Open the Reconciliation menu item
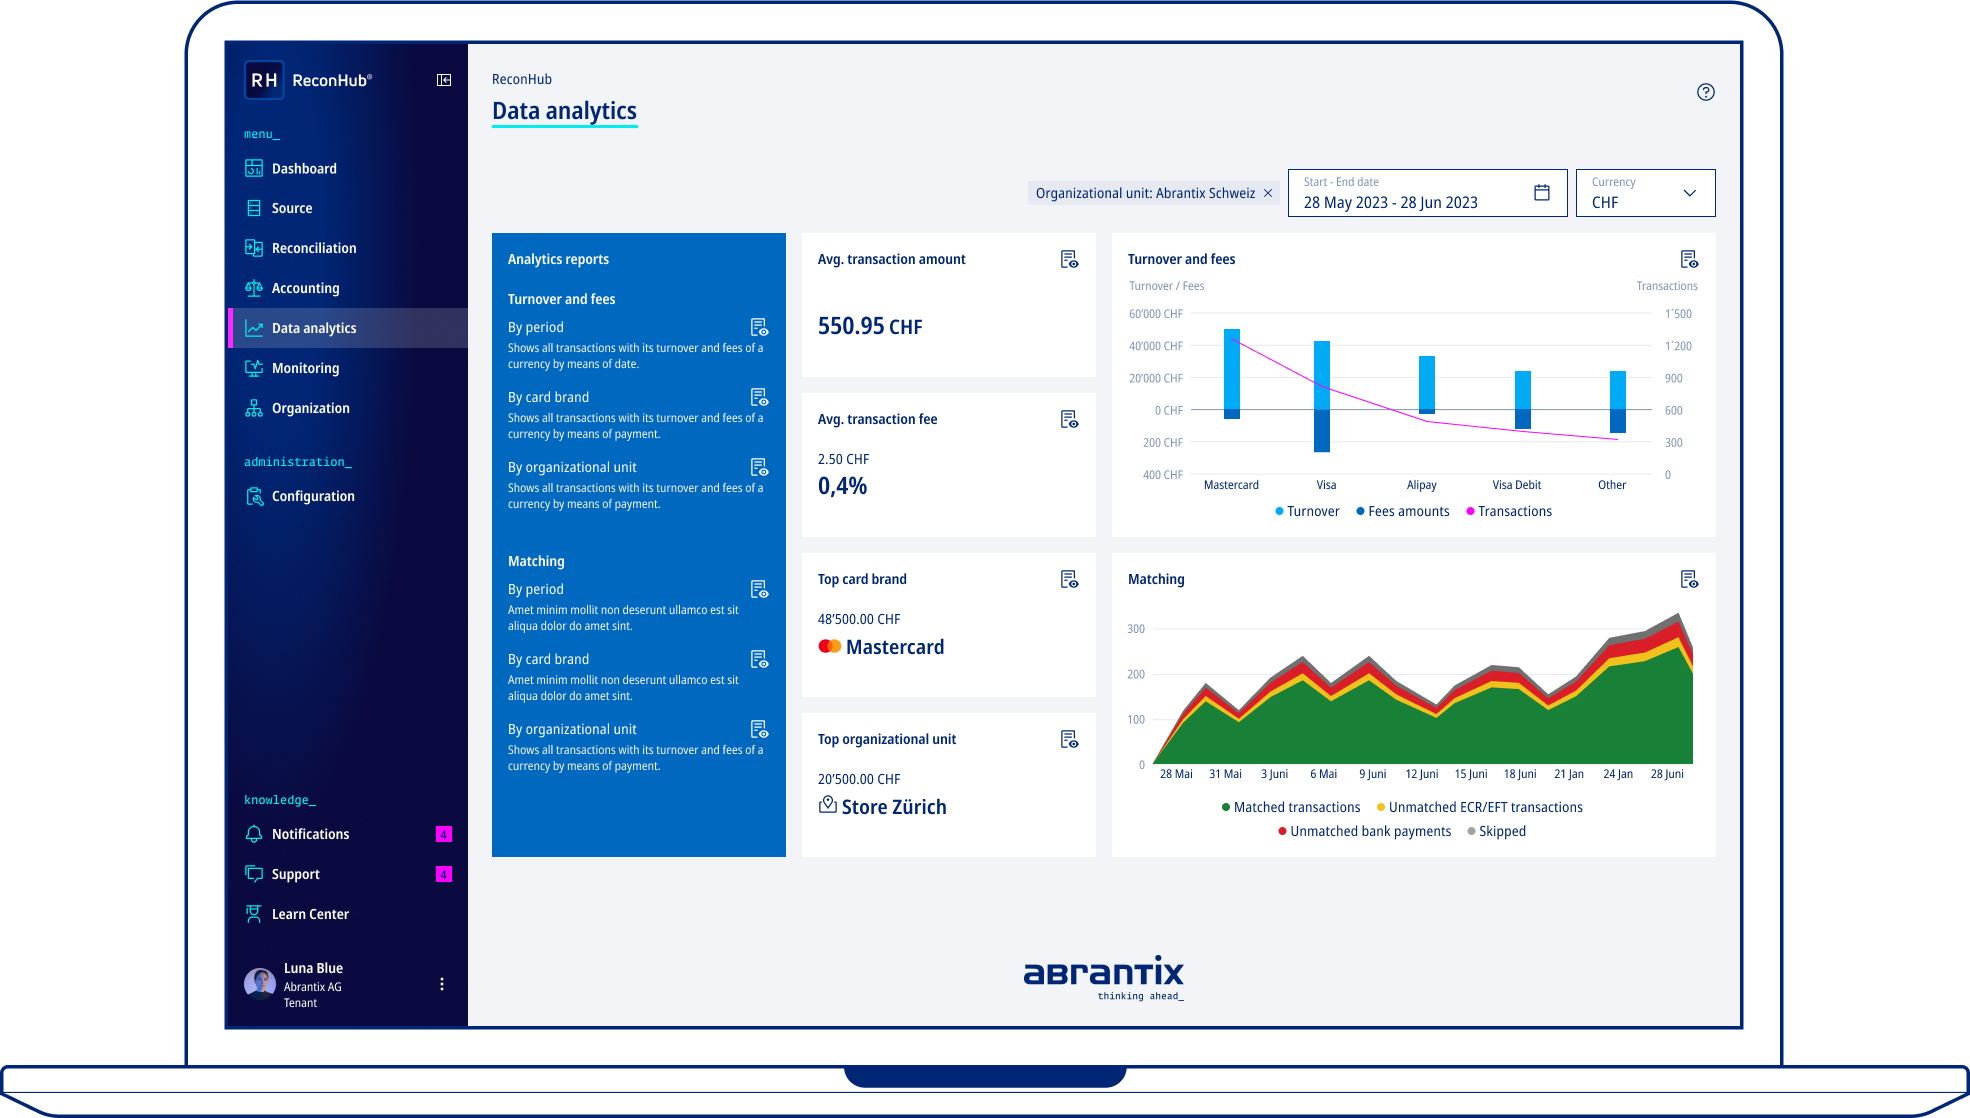 (x=347, y=248)
